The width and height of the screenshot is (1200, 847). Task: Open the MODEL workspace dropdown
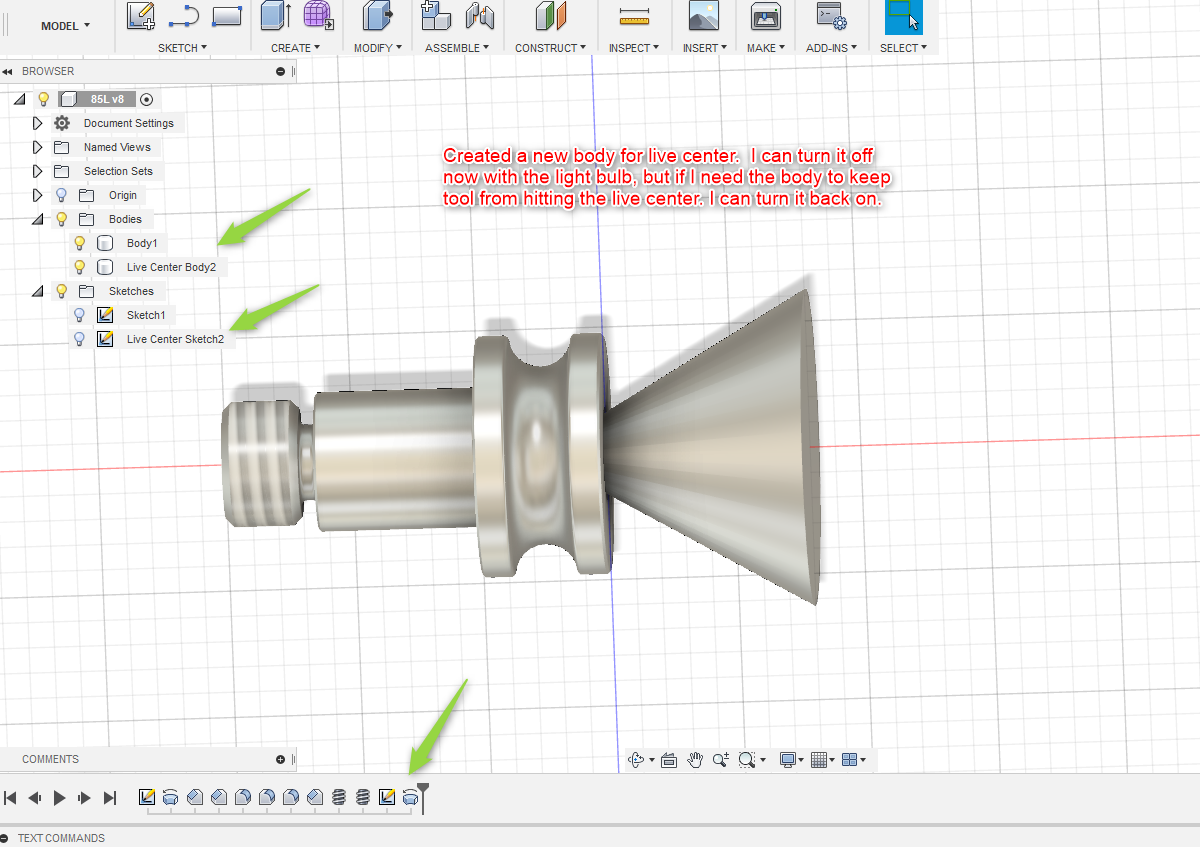65,26
